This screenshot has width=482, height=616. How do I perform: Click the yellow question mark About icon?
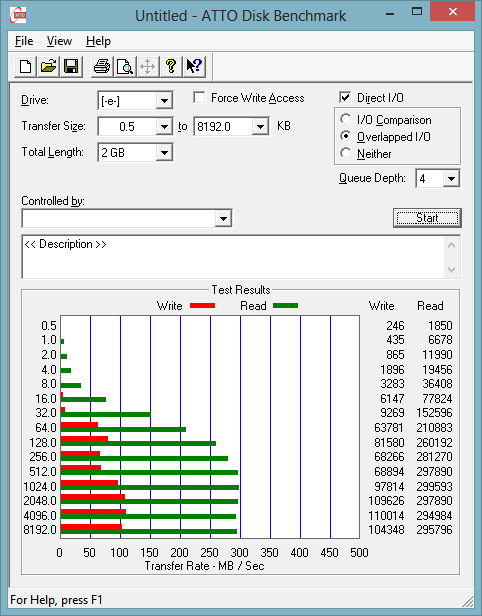pos(171,66)
